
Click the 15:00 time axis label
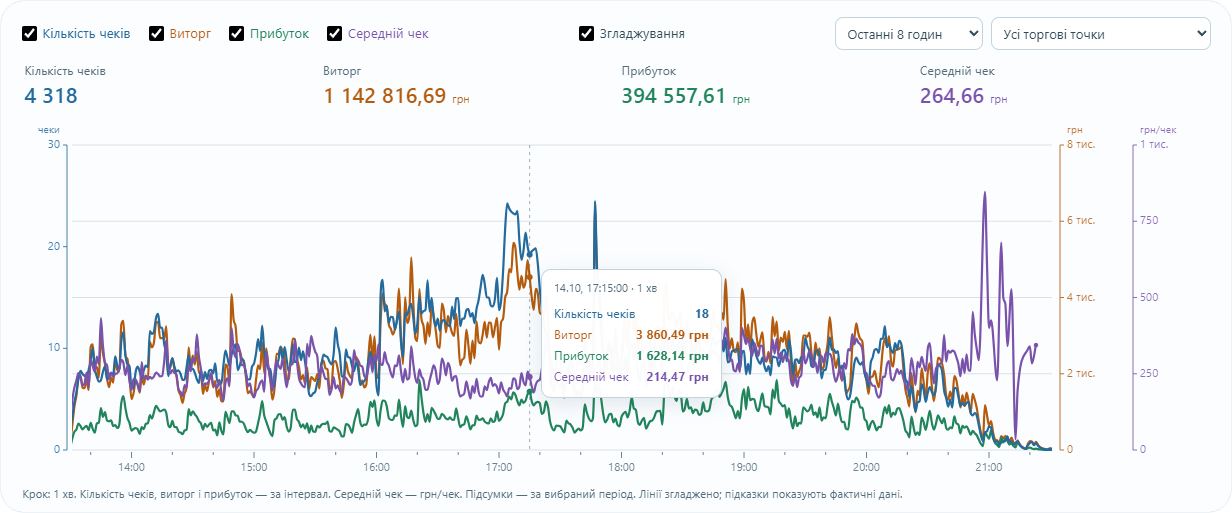254,467
